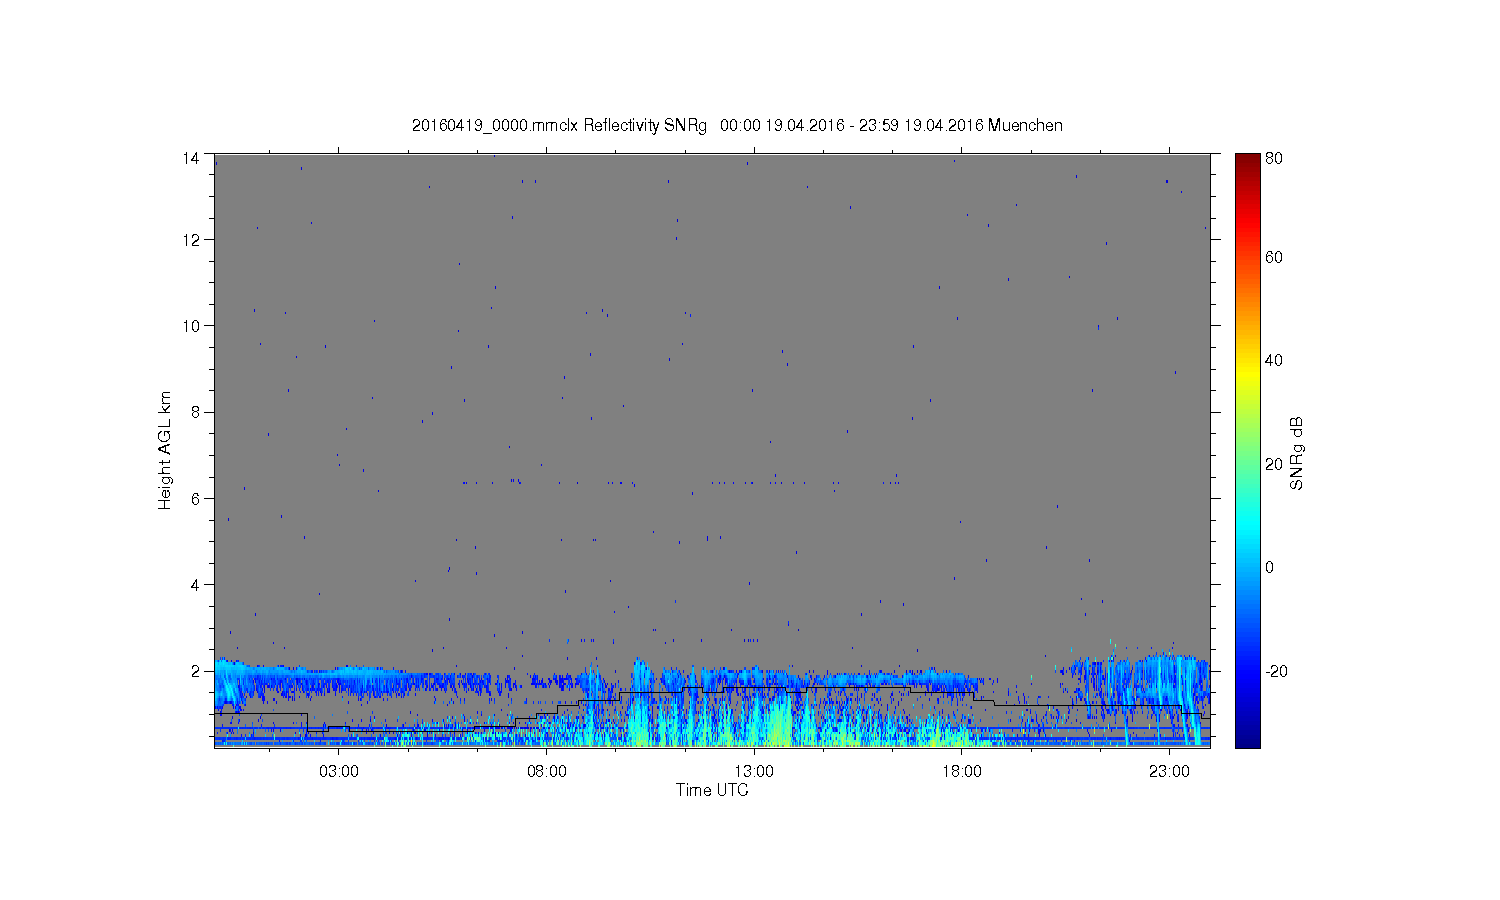
Task: Click the colorbar value 0
Action: [x=1270, y=568]
